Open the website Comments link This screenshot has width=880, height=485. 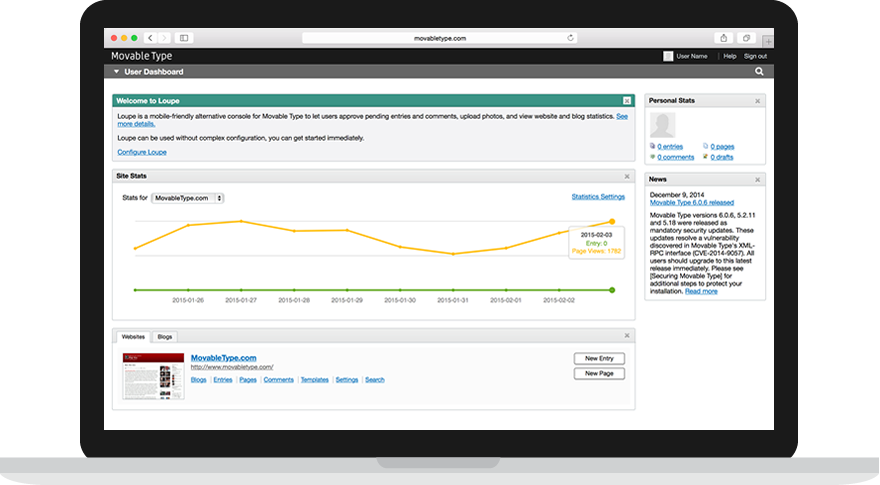coord(278,380)
